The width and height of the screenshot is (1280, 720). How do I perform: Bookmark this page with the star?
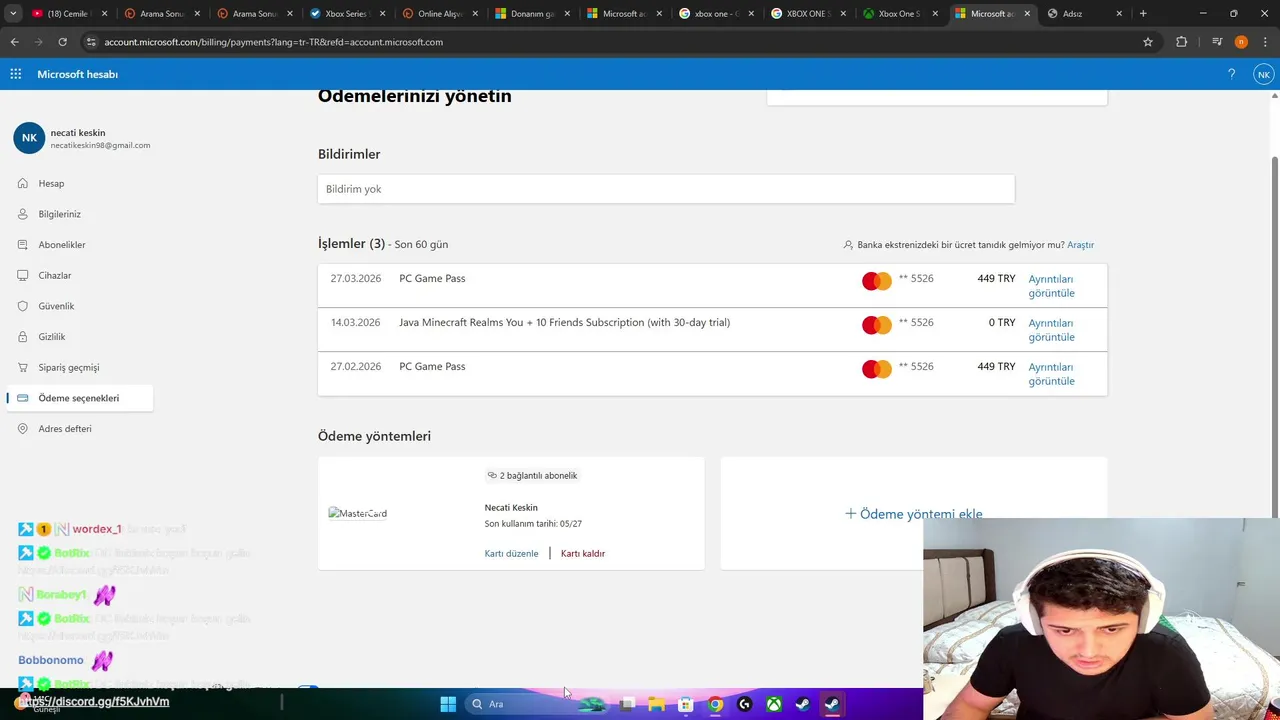pos(1148,42)
